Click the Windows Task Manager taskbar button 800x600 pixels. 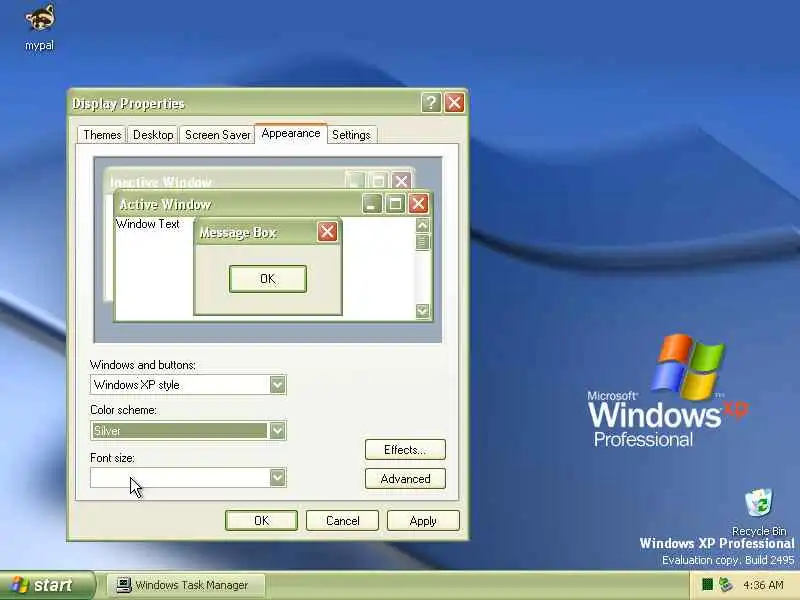[x=186, y=585]
